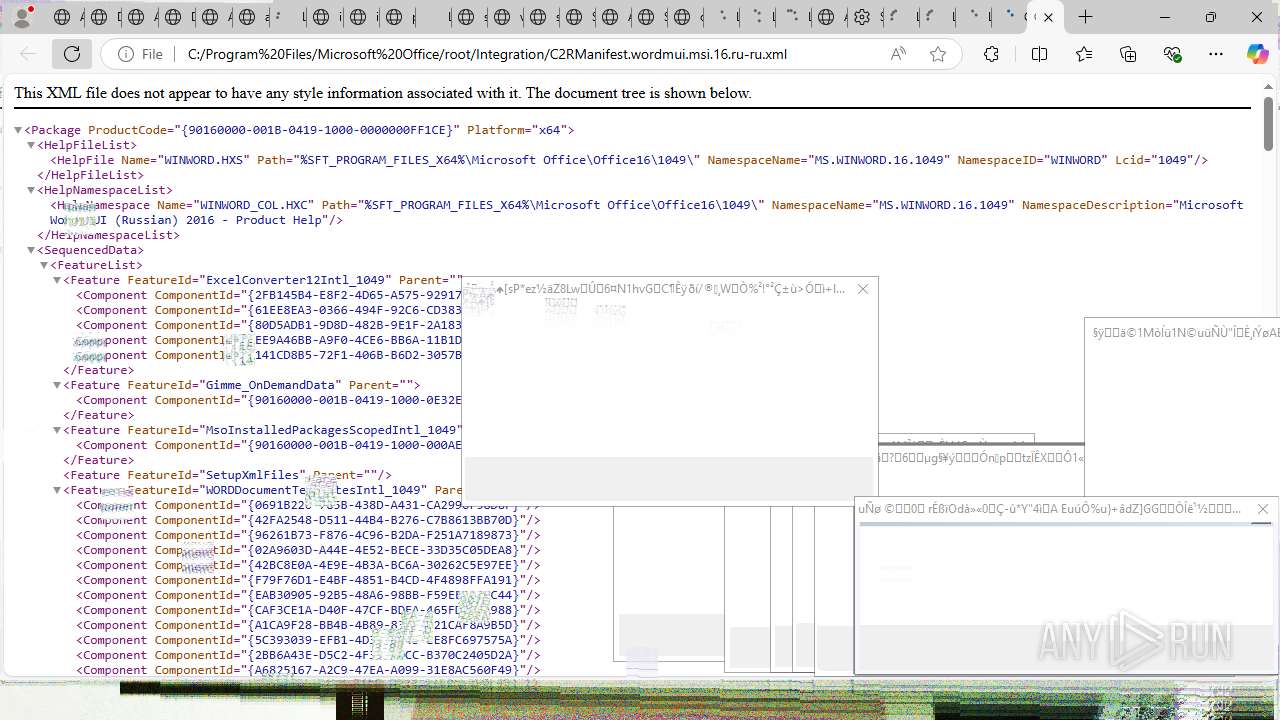Open Browser essentials heart icon
1280x720 pixels.
point(1172,54)
